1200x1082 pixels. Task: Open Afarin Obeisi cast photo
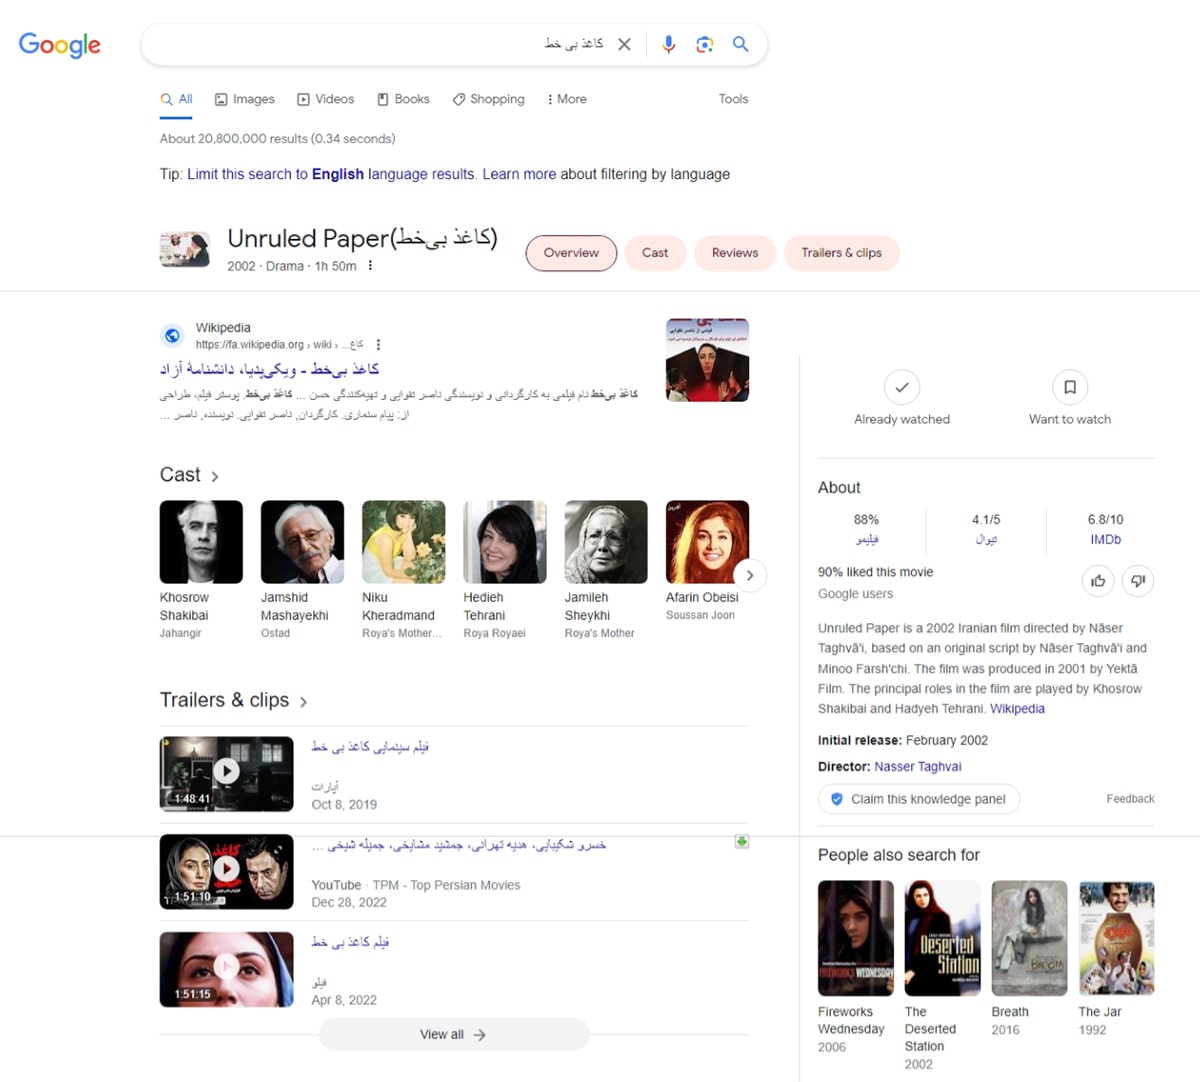(707, 542)
